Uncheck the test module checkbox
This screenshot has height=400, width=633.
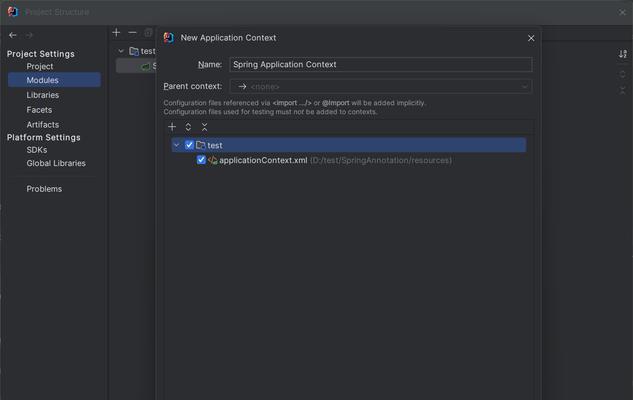tap(189, 145)
